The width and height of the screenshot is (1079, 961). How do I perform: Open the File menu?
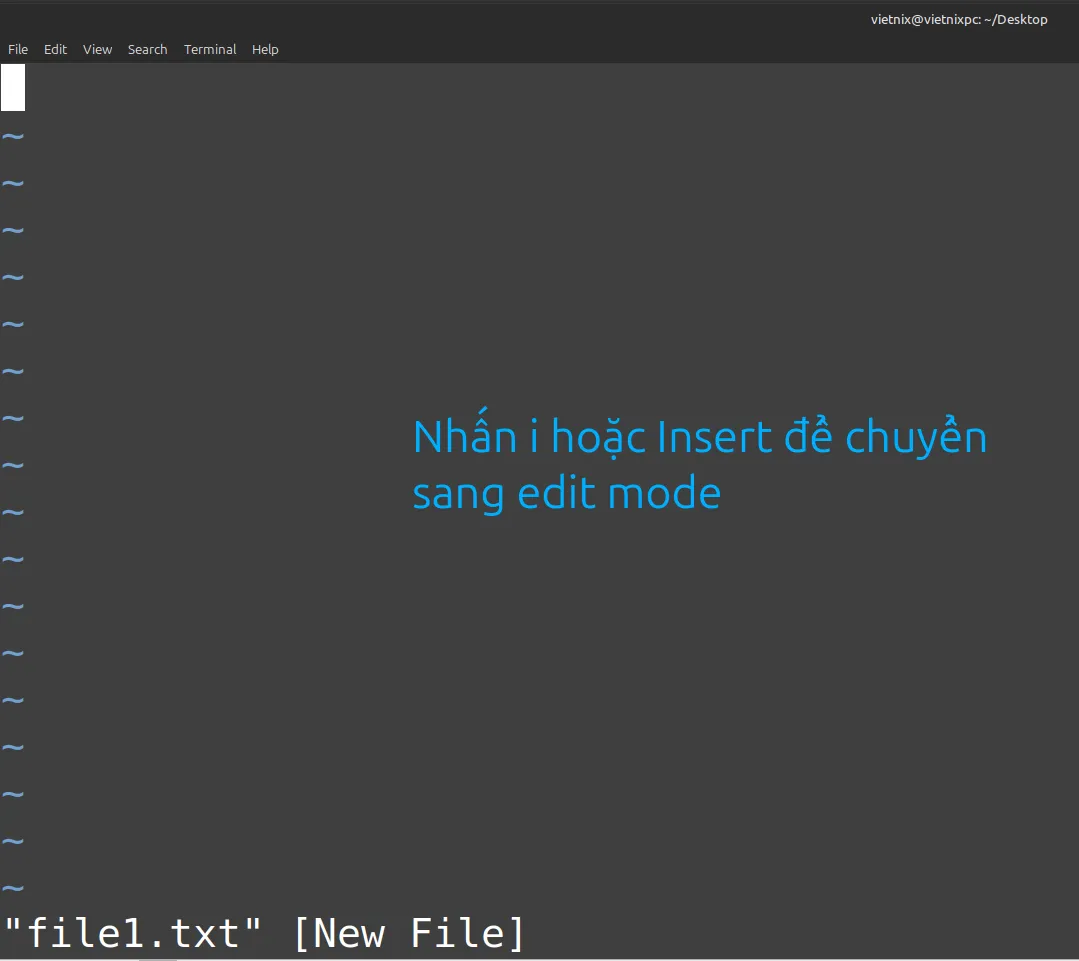tap(18, 49)
